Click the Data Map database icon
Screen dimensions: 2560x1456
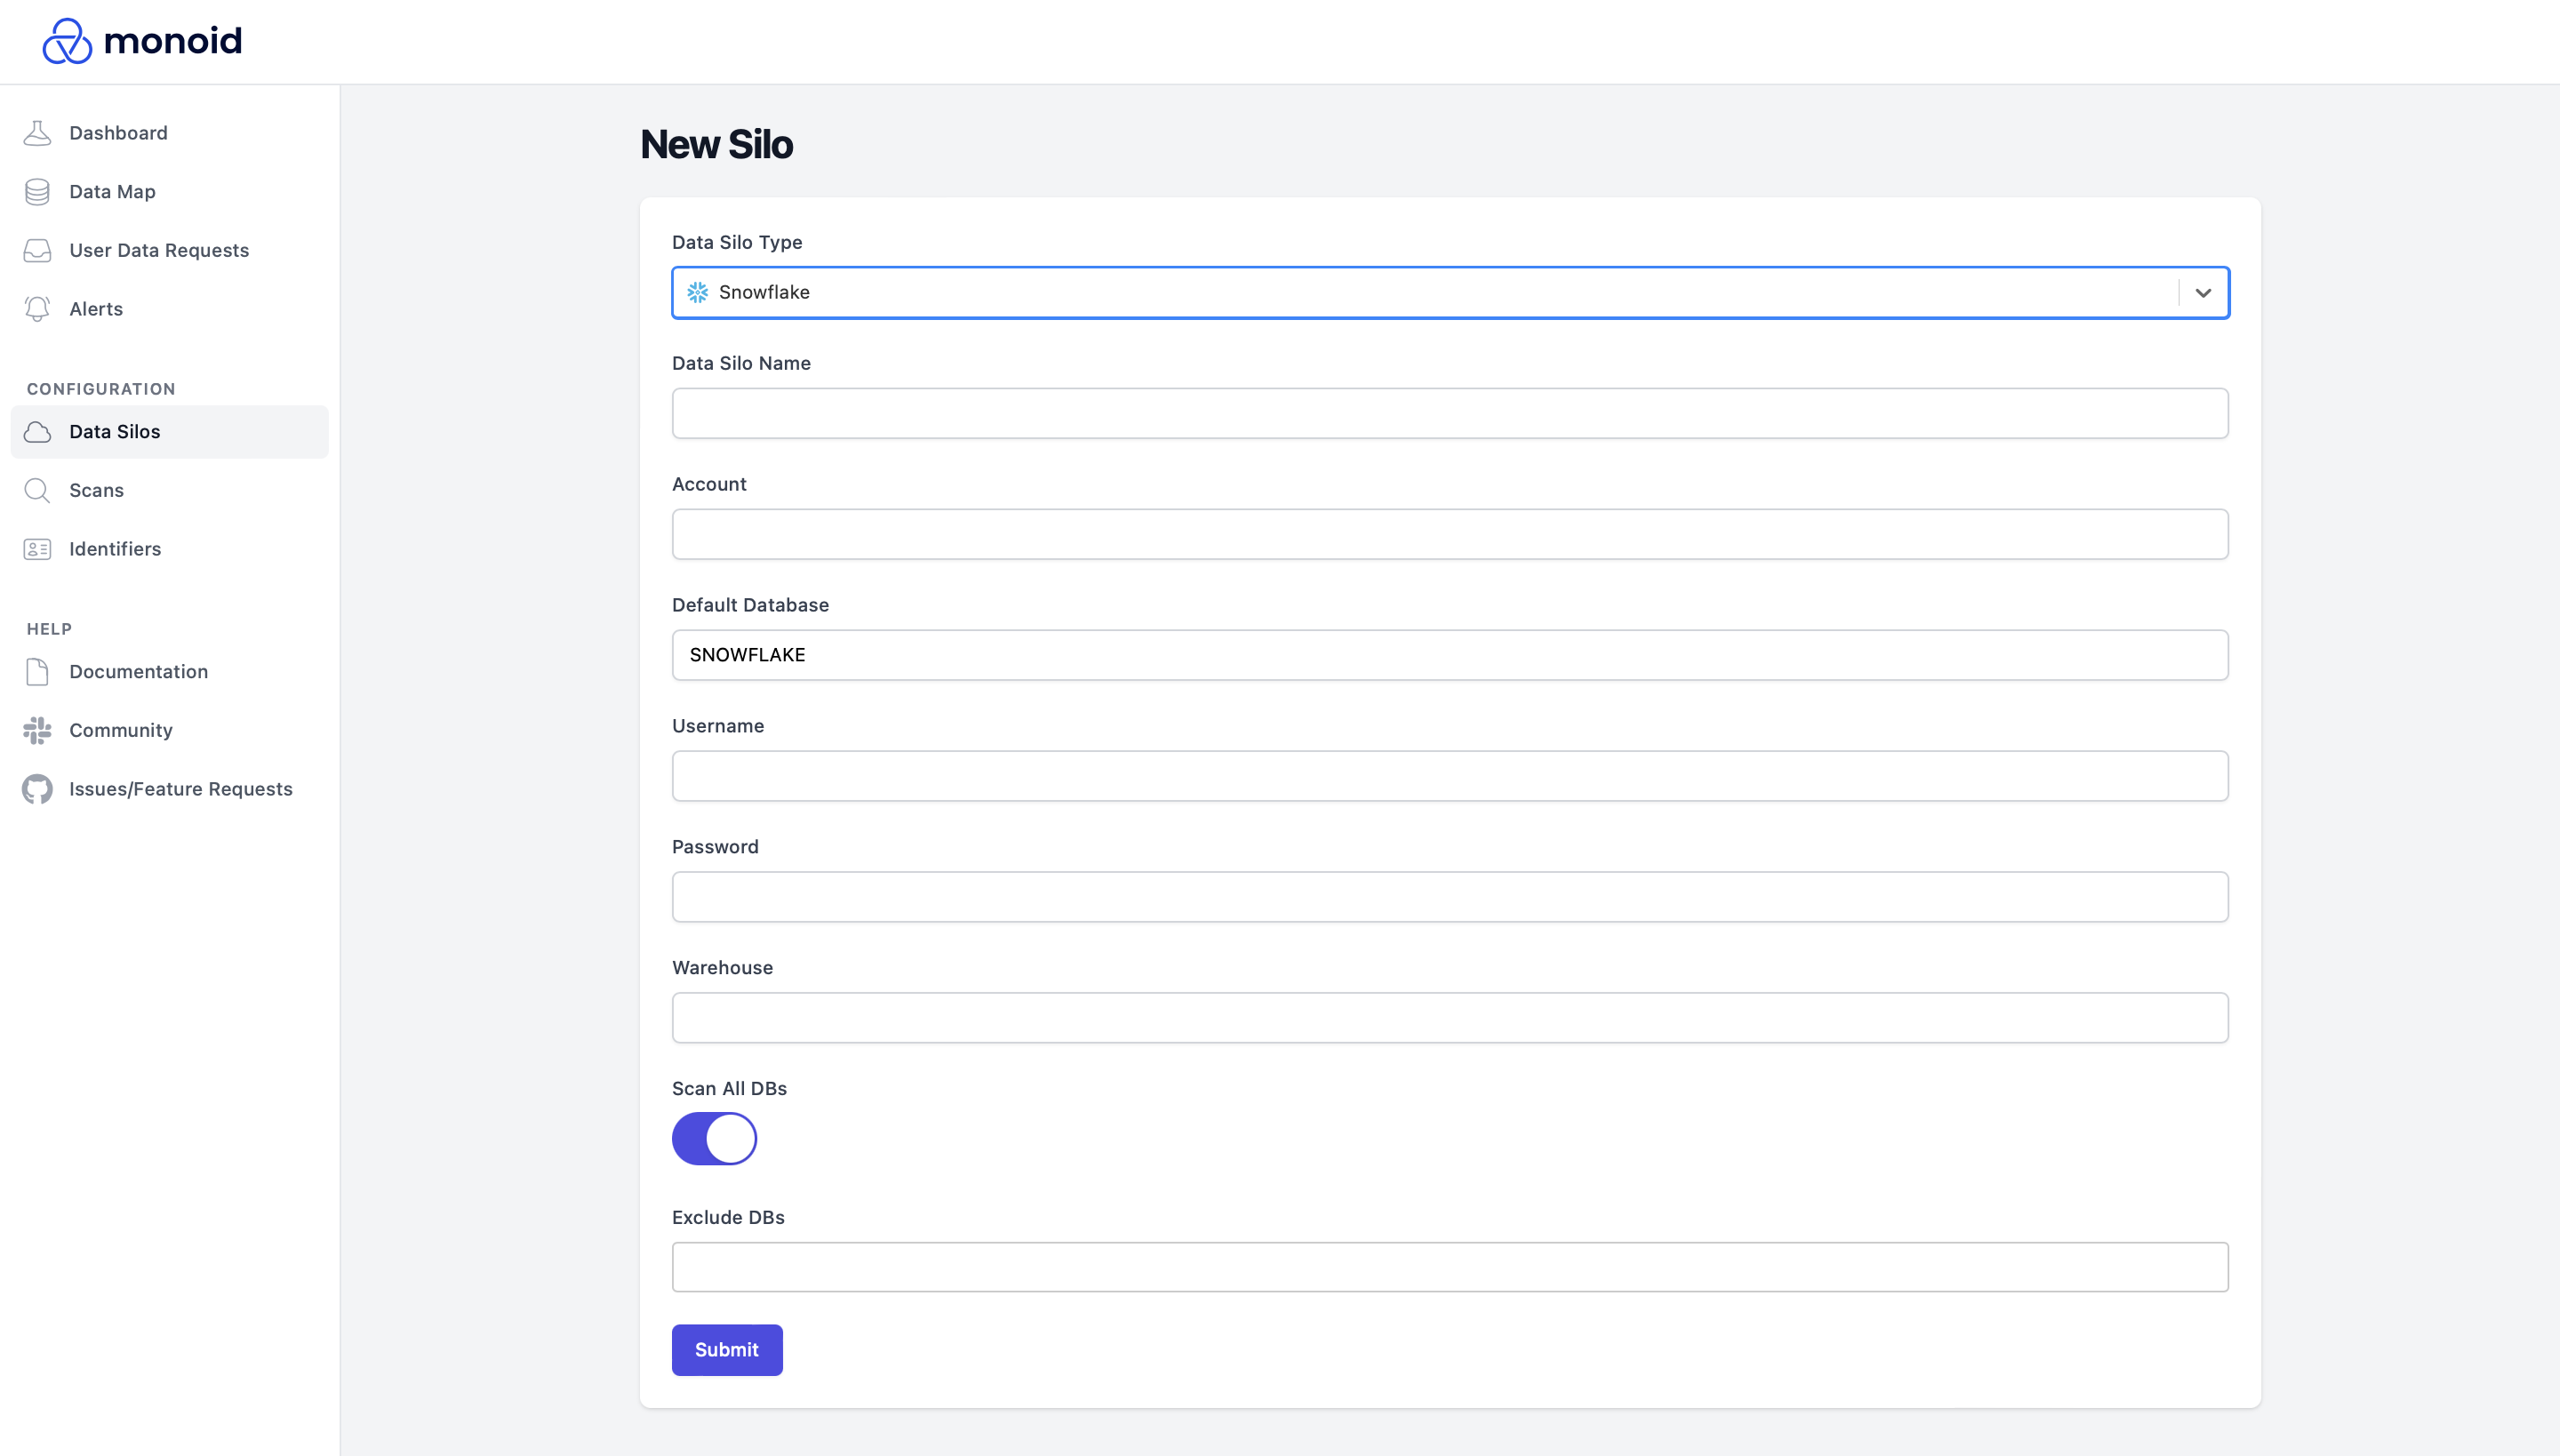point(37,192)
